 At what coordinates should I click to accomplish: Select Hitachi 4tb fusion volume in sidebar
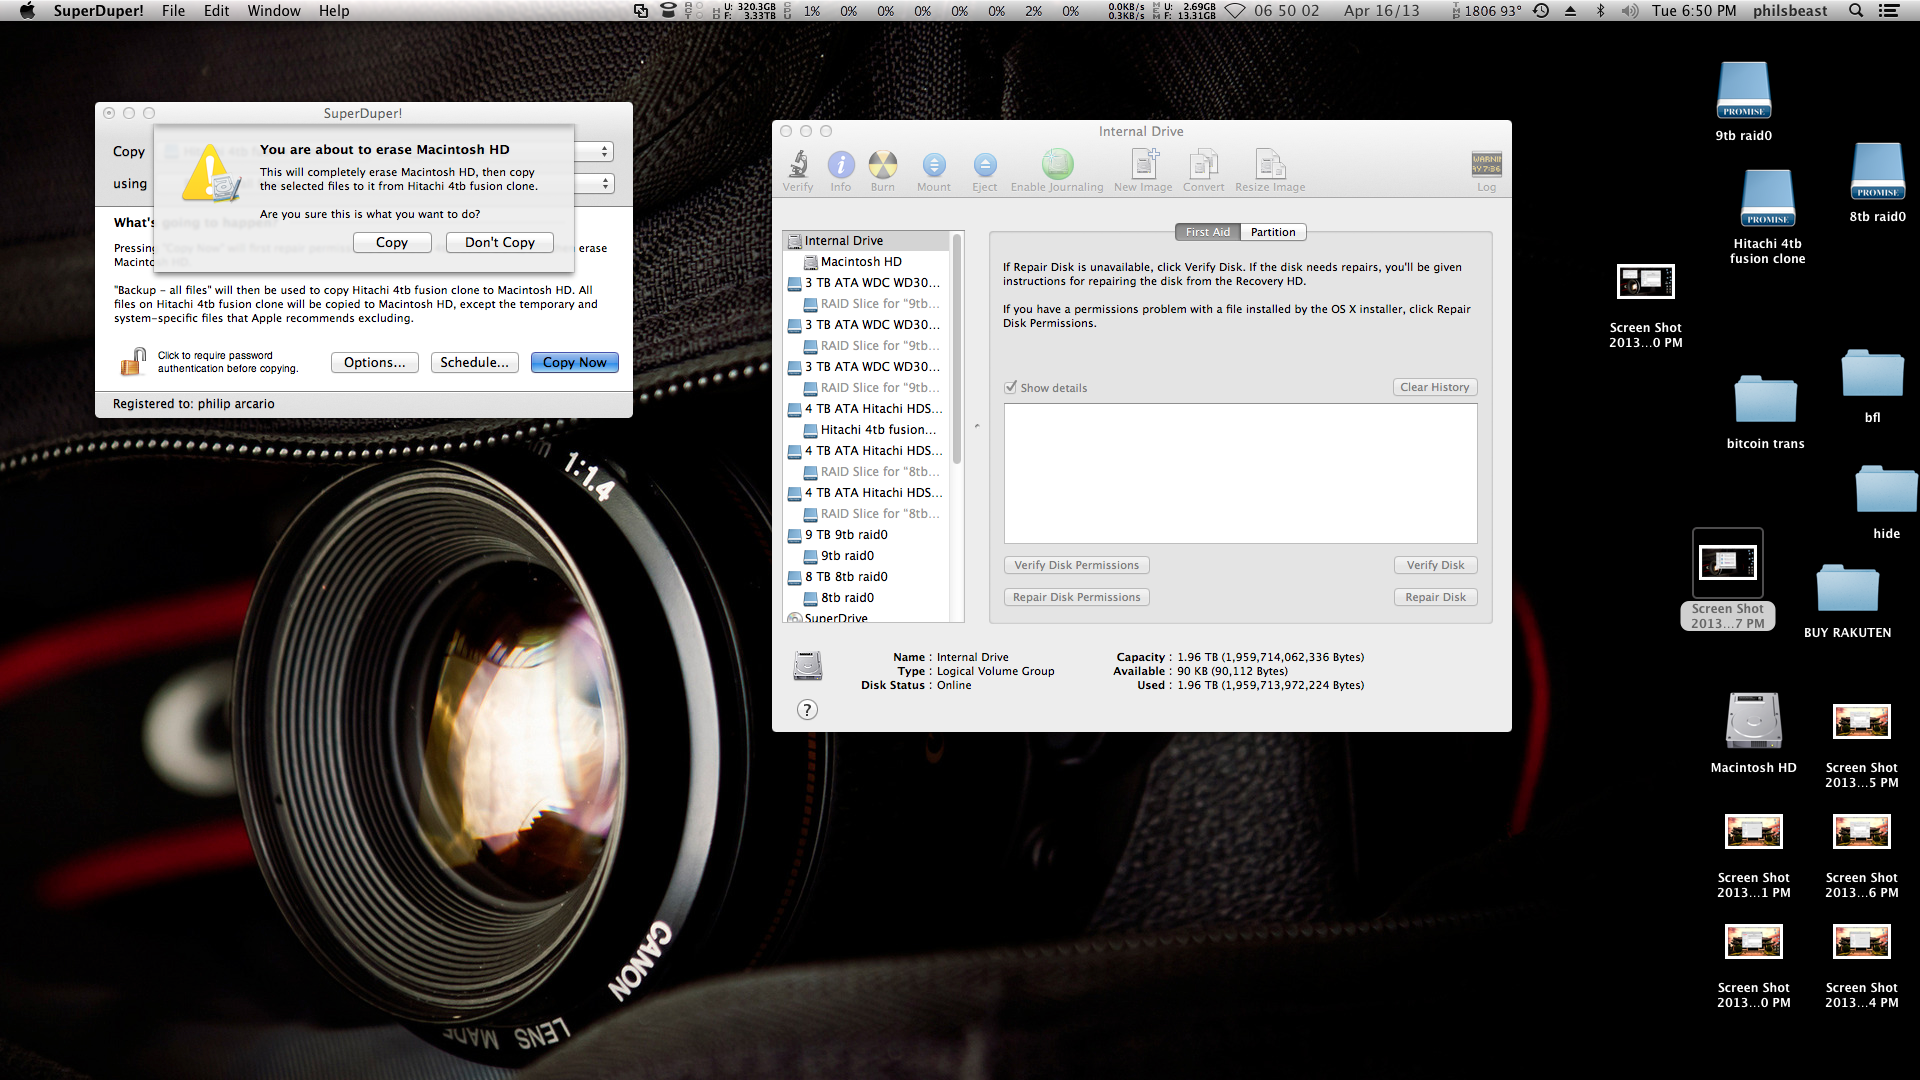[877, 430]
